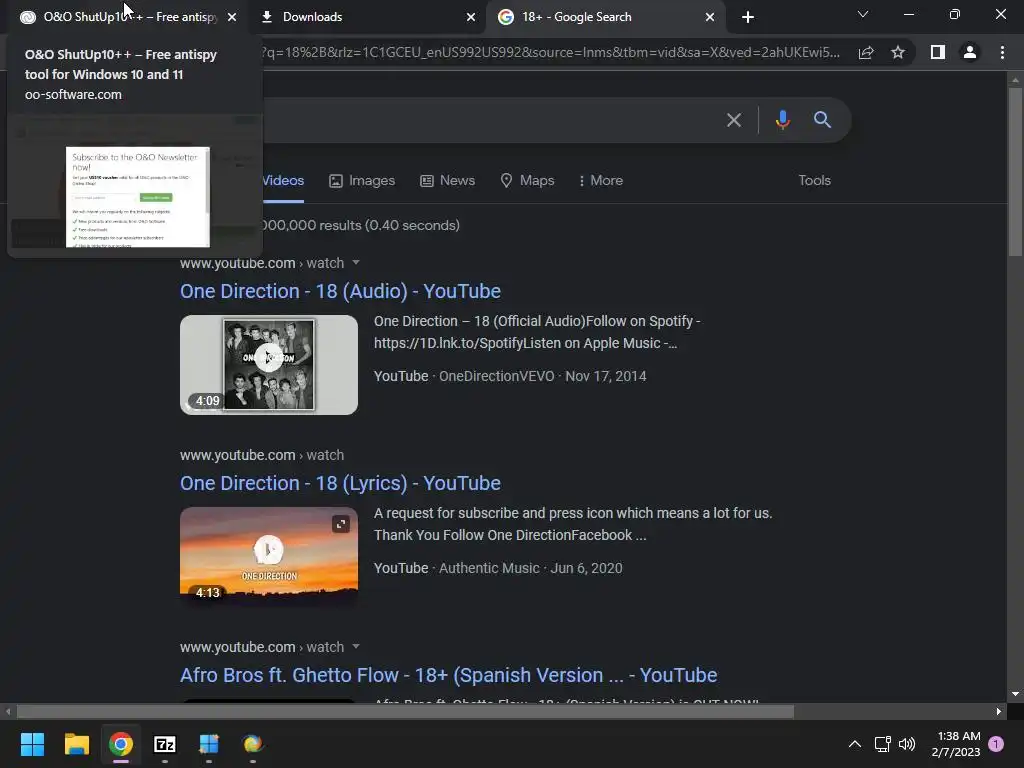The height and width of the screenshot is (768, 1024).
Task: Open the Chrome three-dot menu
Action: [1002, 52]
